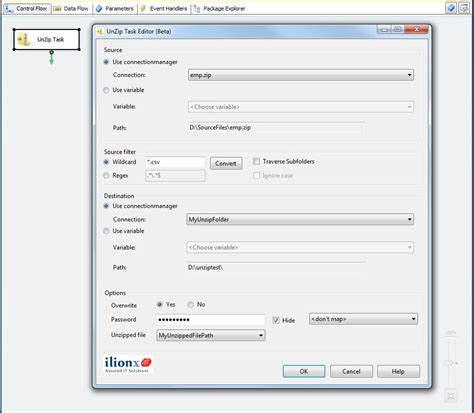This screenshot has height=413, width=474.
Task: Enable the Traverse Subfolders checkbox
Action: point(256,162)
